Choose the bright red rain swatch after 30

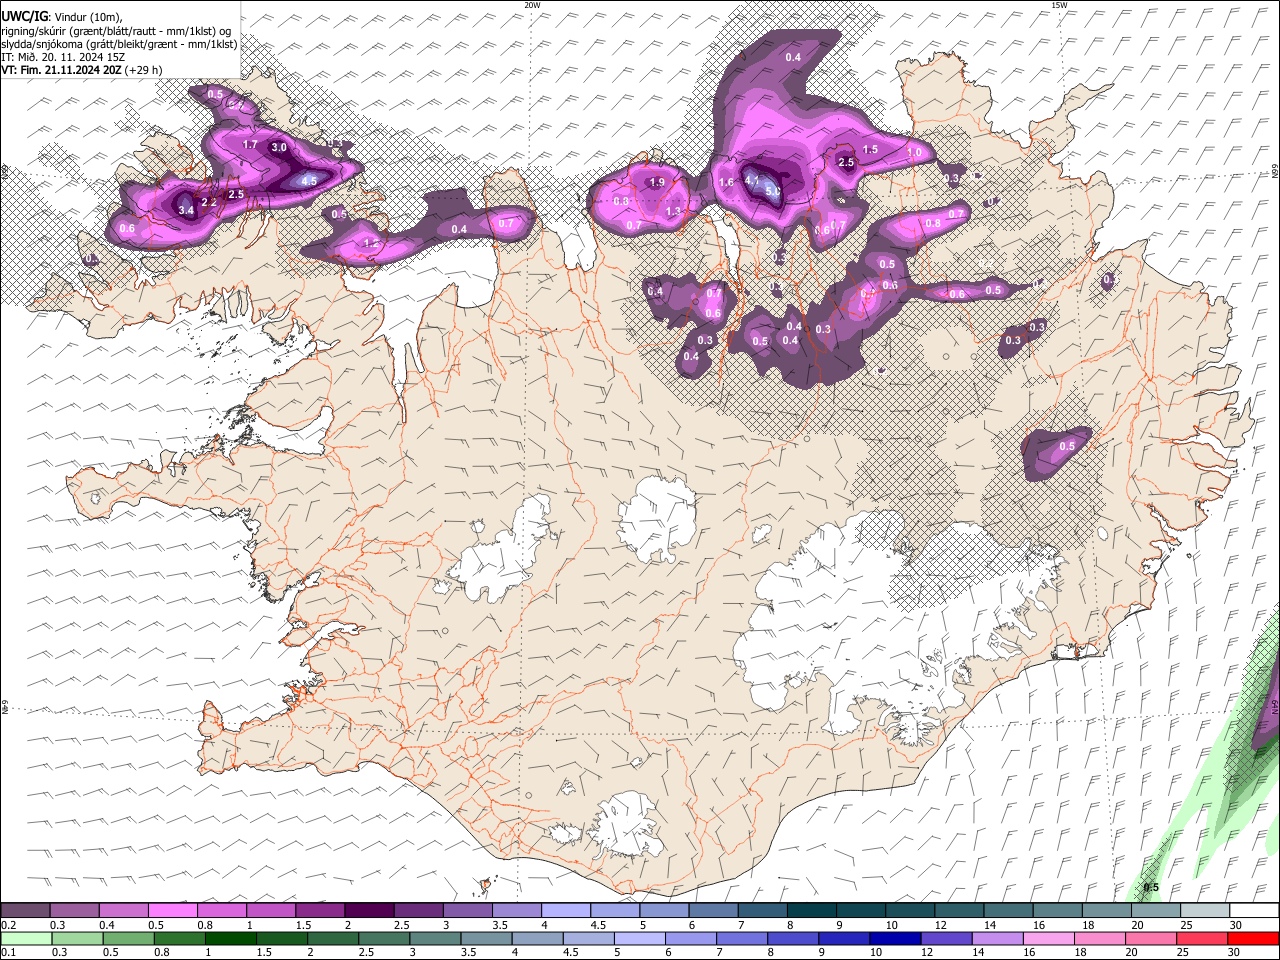(1252, 938)
